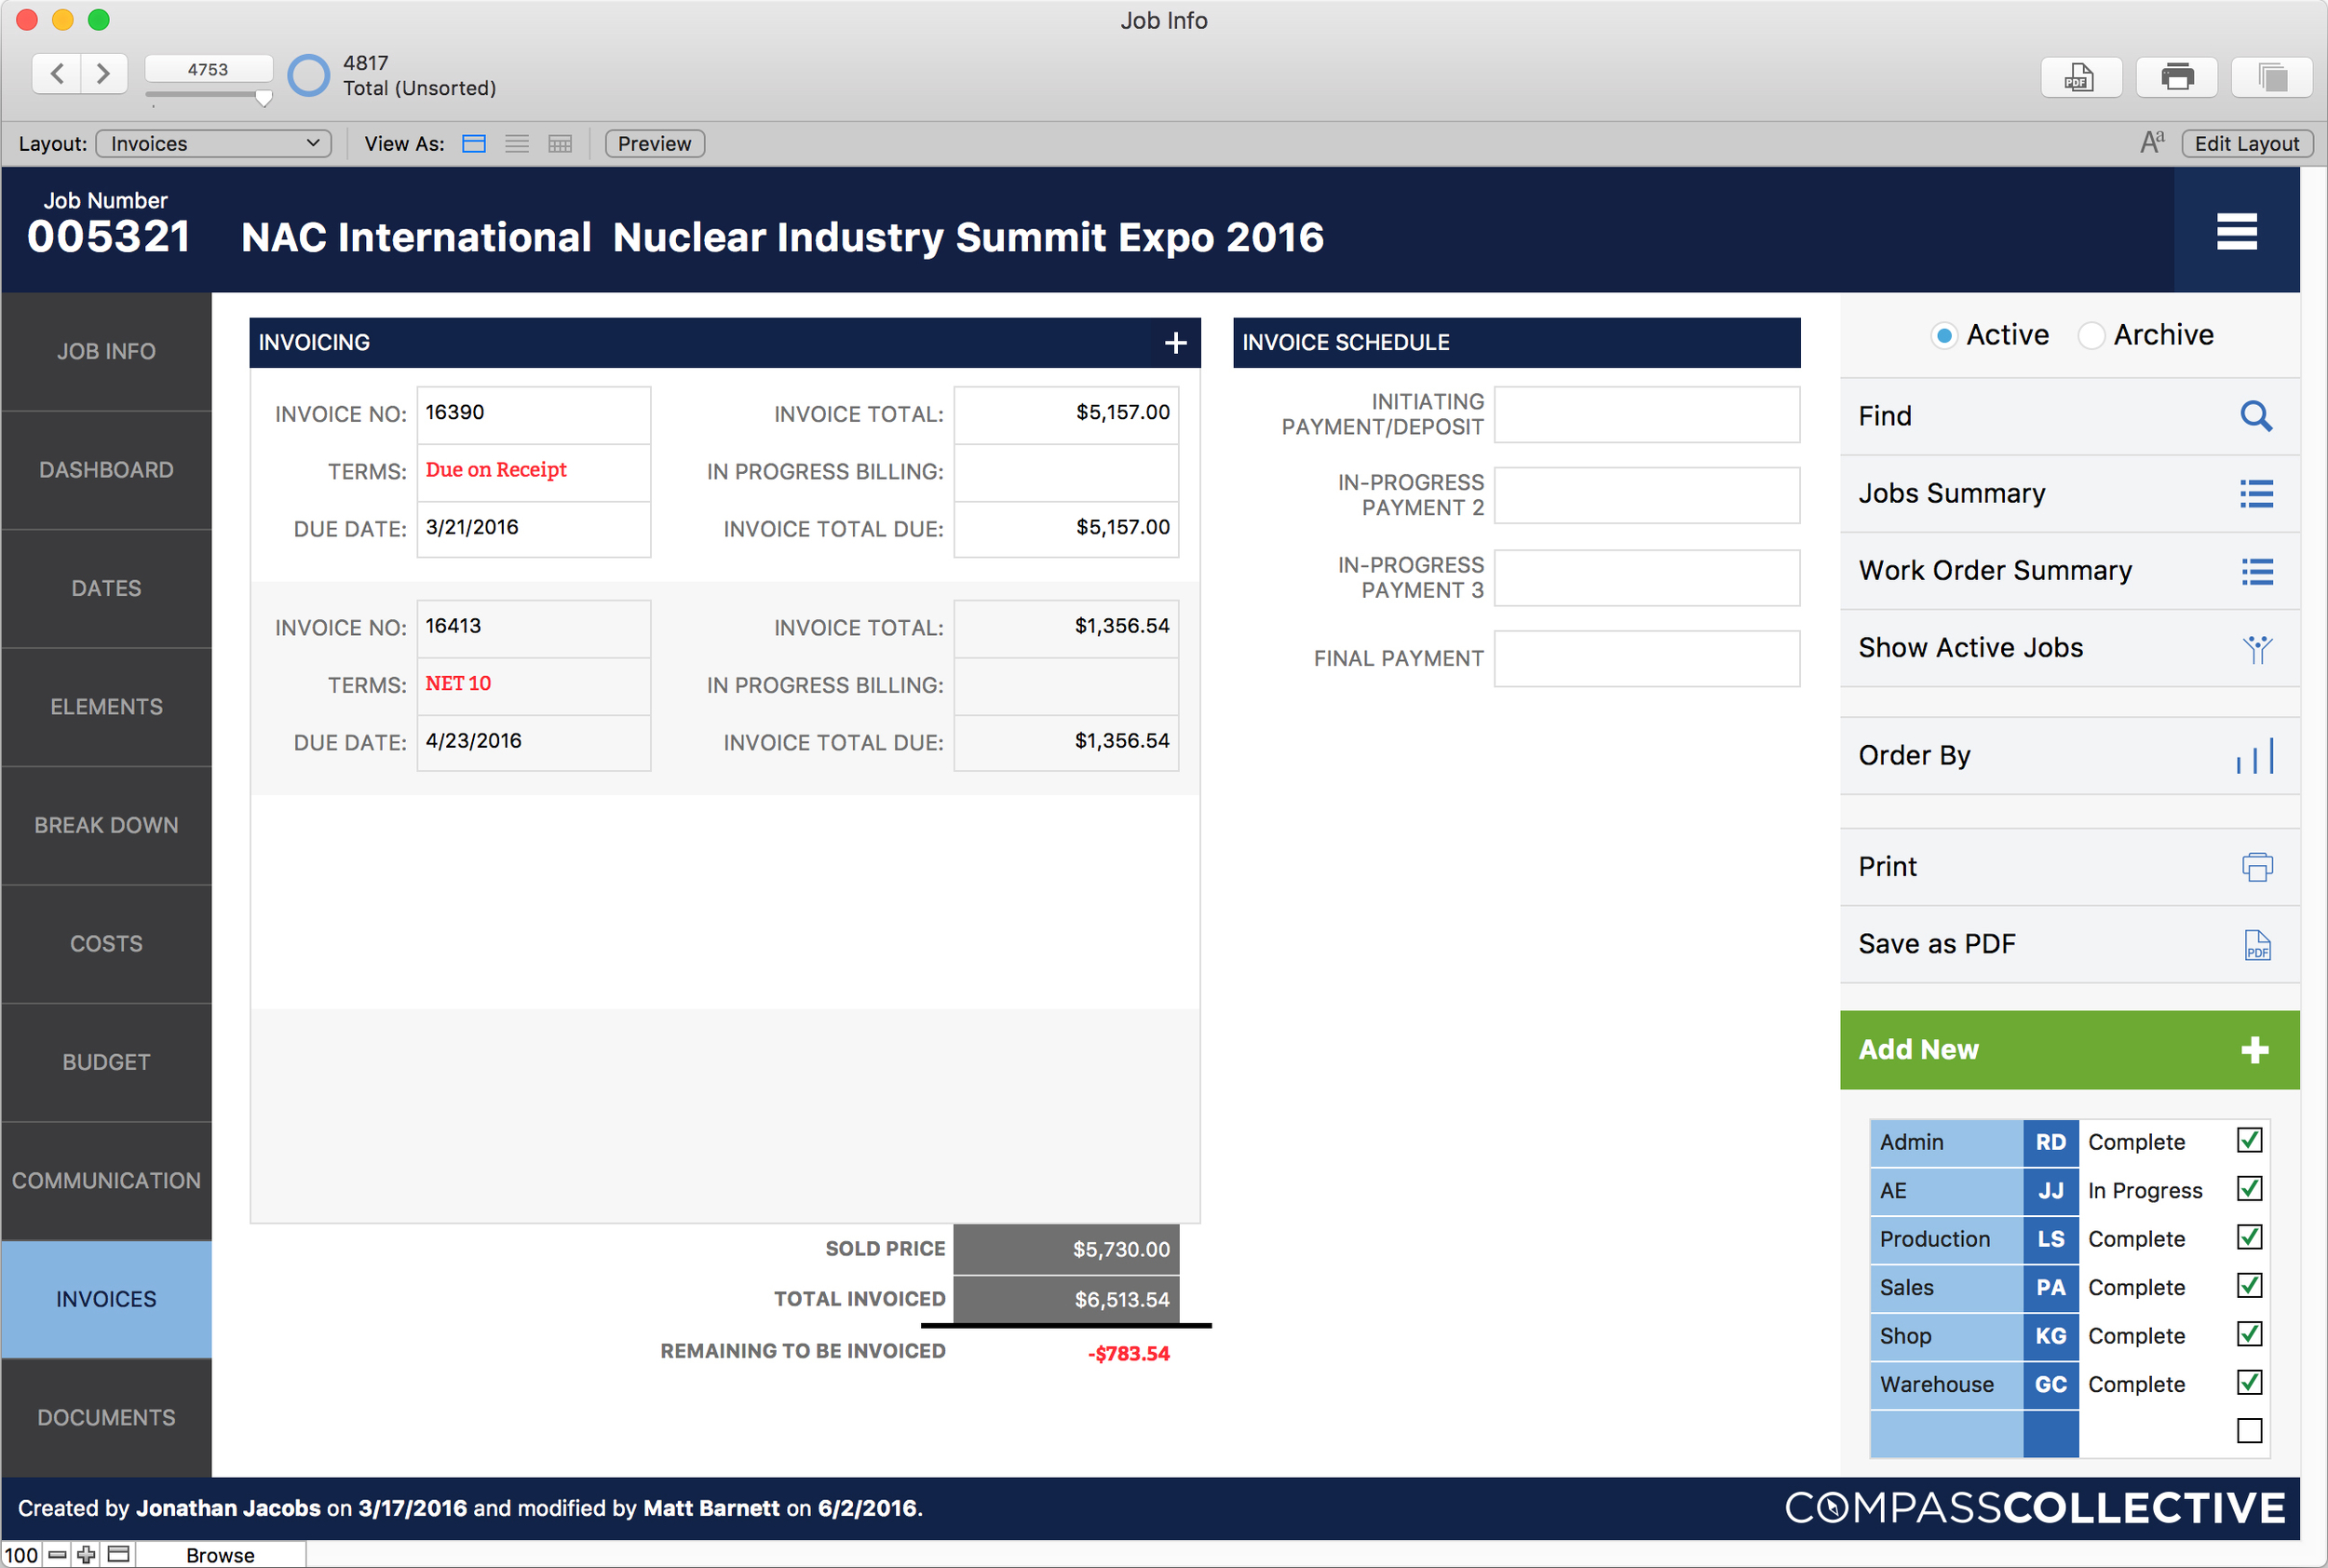Click the Save as PDF panel icon
This screenshot has width=2328, height=1568.
point(2256,945)
